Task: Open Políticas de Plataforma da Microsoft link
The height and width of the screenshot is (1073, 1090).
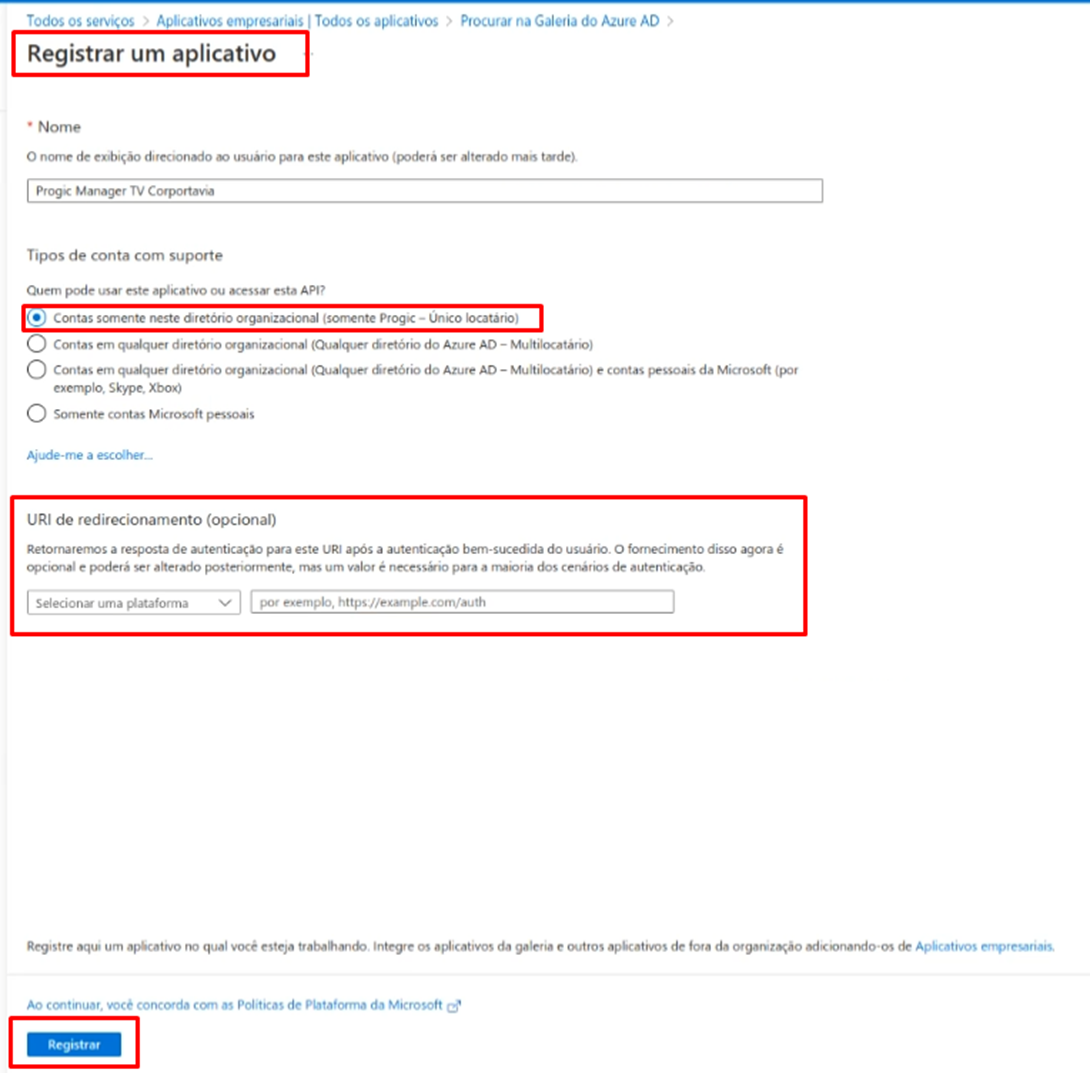Action: pyautogui.click(x=234, y=1005)
